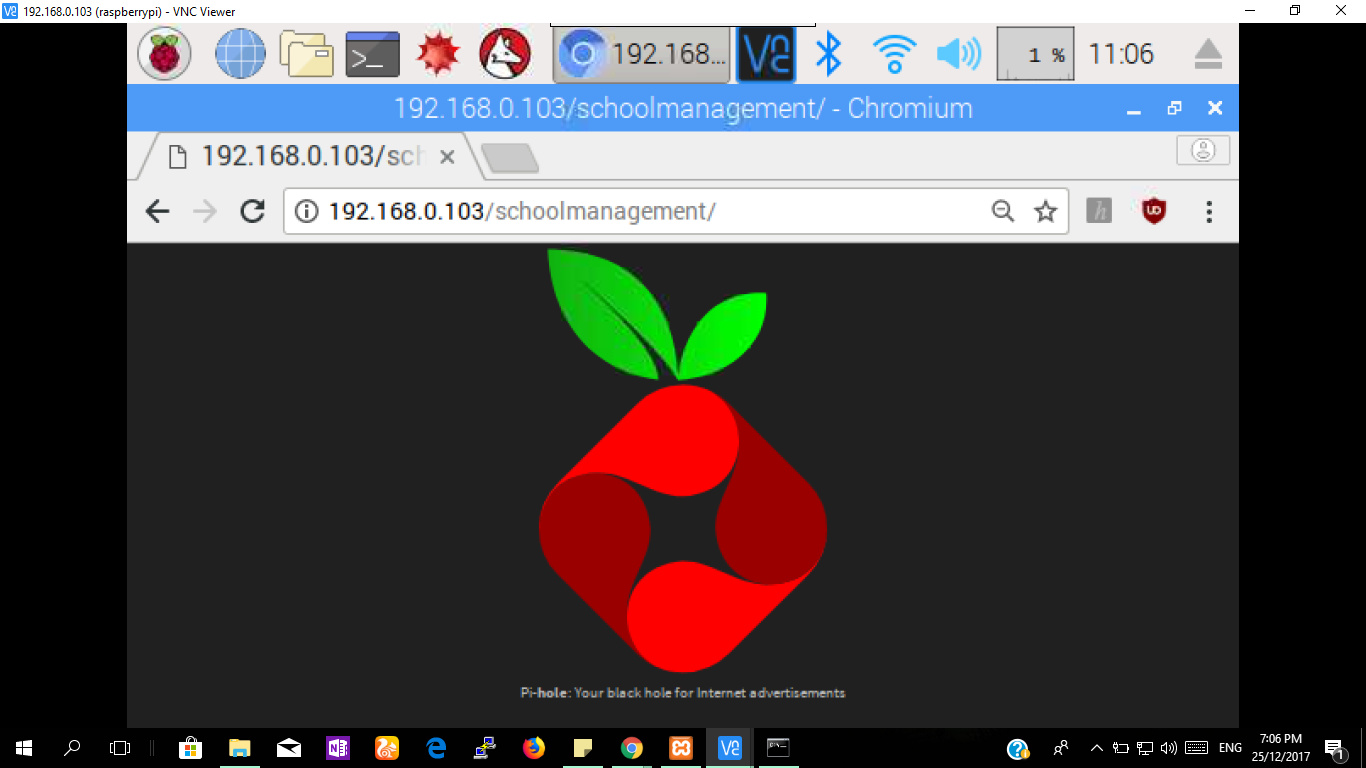Click the Windows network tray icon
Viewport: 1366px width, 768px height.
point(1145,747)
